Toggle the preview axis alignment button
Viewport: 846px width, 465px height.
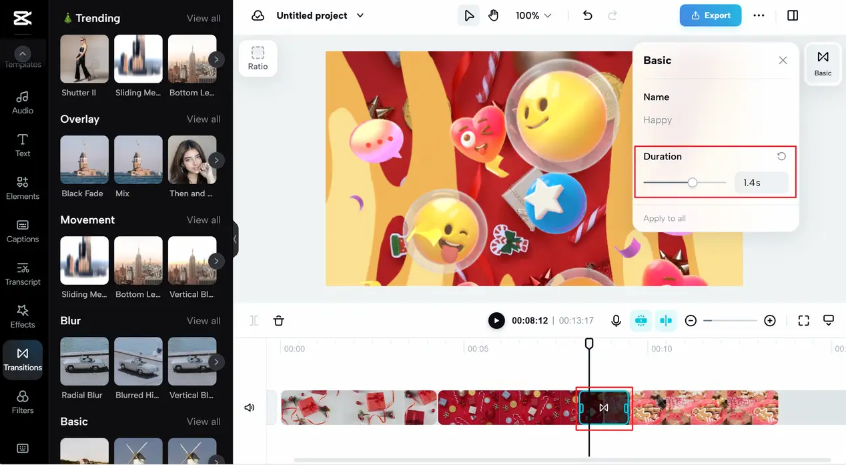(666, 320)
